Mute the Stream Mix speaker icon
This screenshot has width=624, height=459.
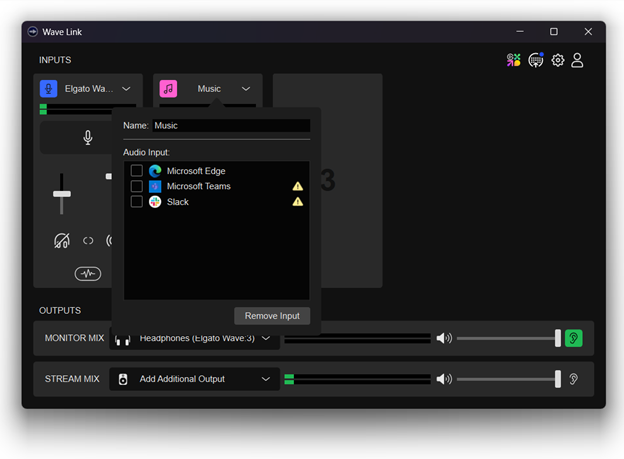(444, 379)
